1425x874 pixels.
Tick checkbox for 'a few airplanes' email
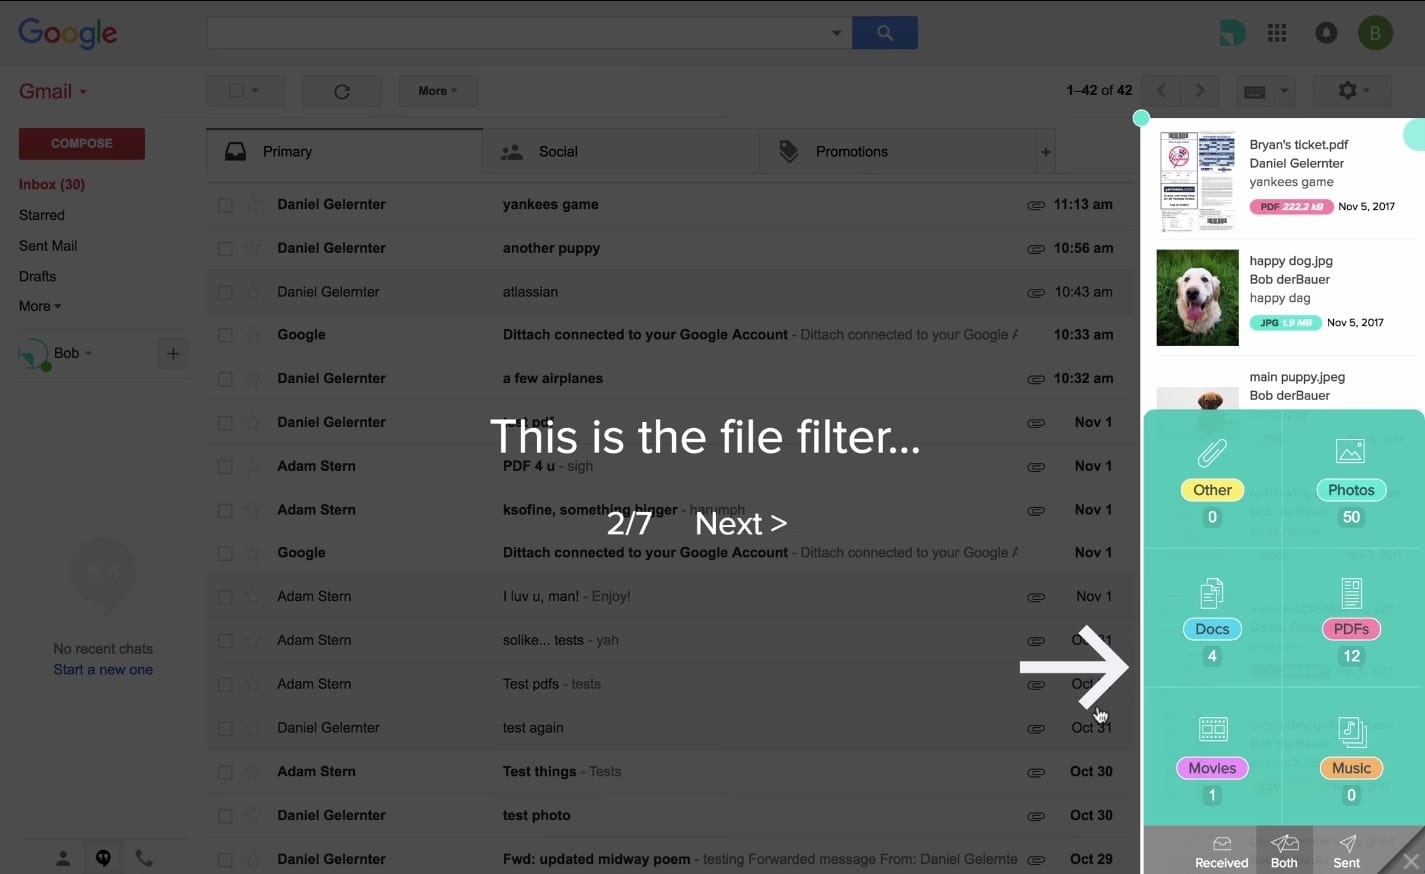225,379
